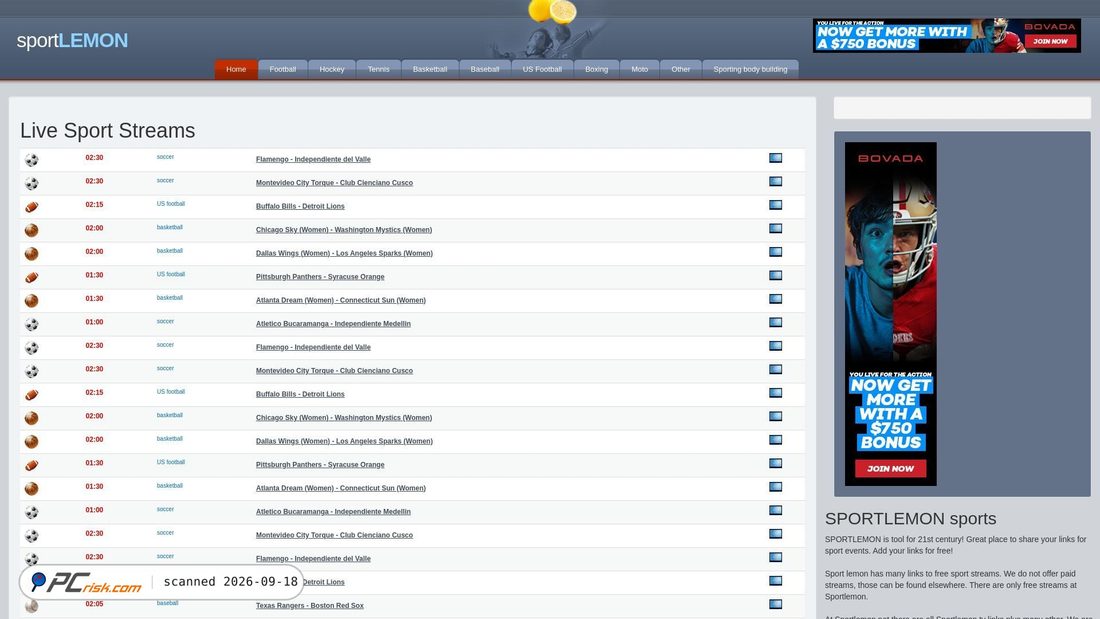
Task: Open the last Flamengo - Independiente del Valle link
Action: pos(313,559)
